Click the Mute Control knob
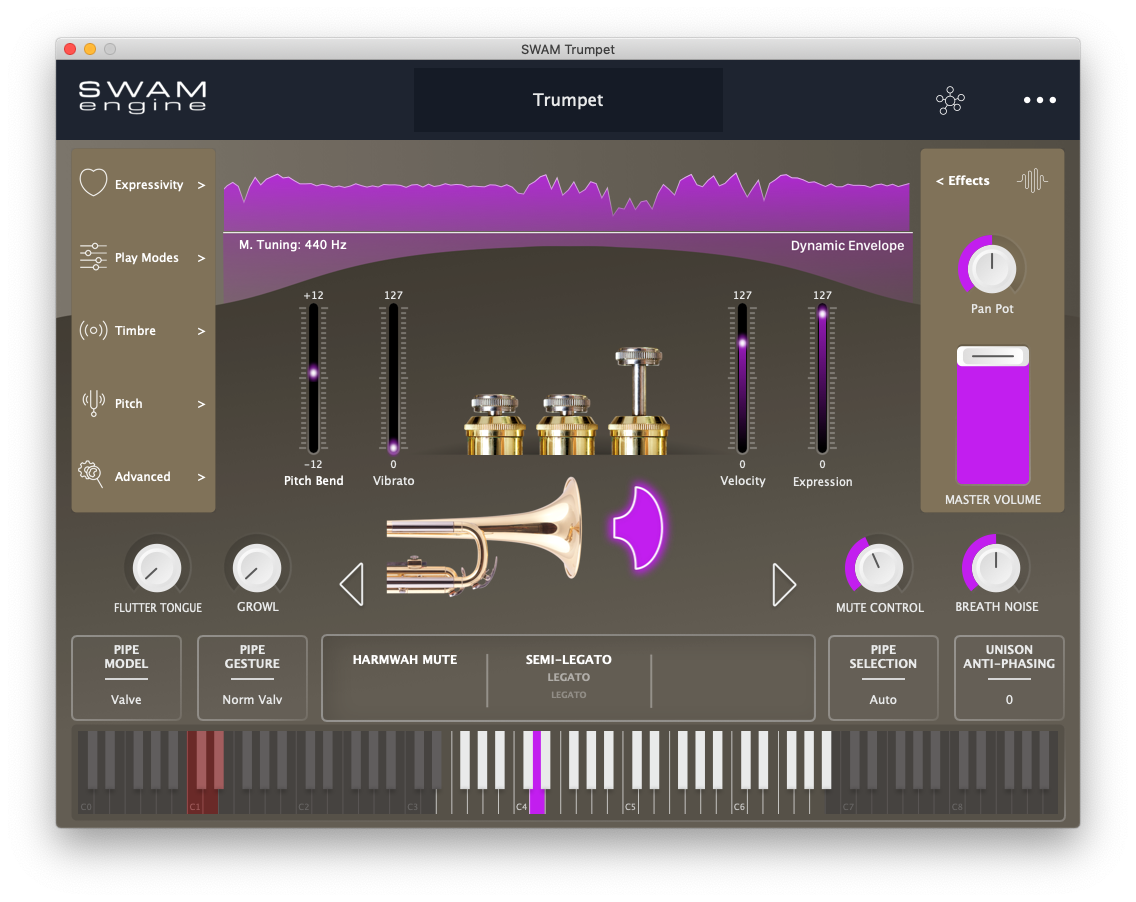This screenshot has width=1136, height=902. click(879, 568)
